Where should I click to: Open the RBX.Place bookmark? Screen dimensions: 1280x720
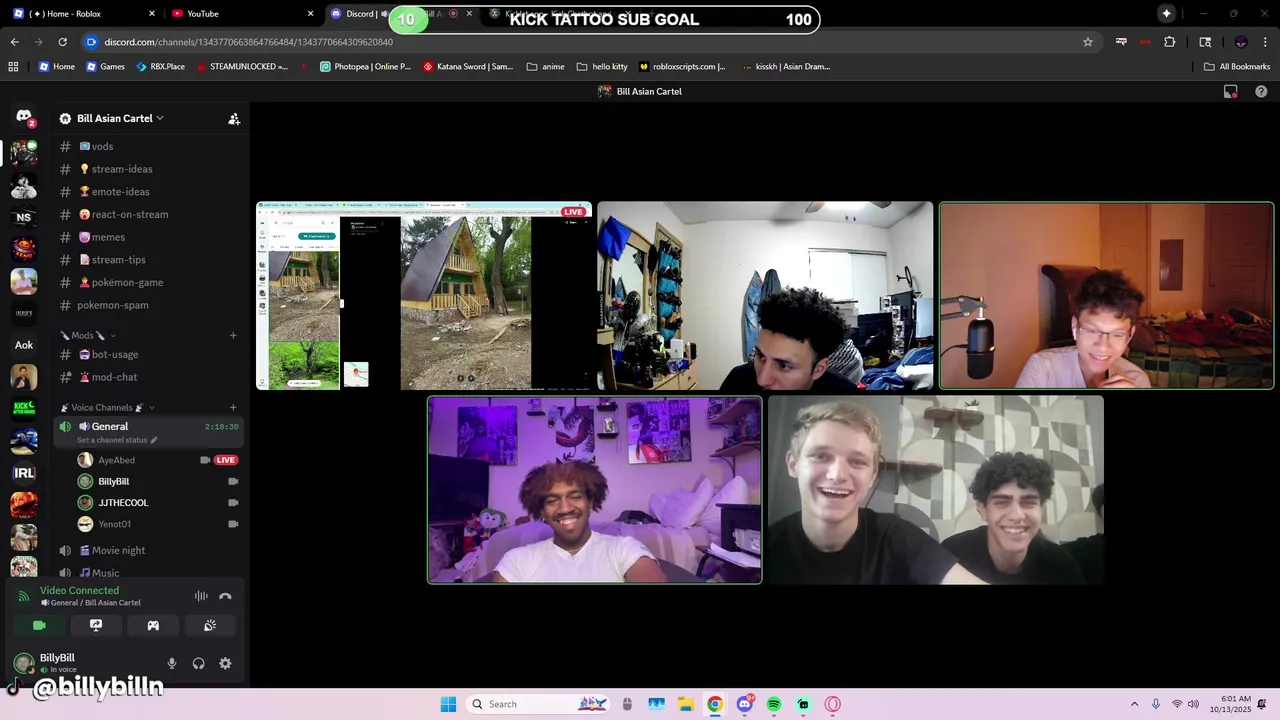pos(160,66)
